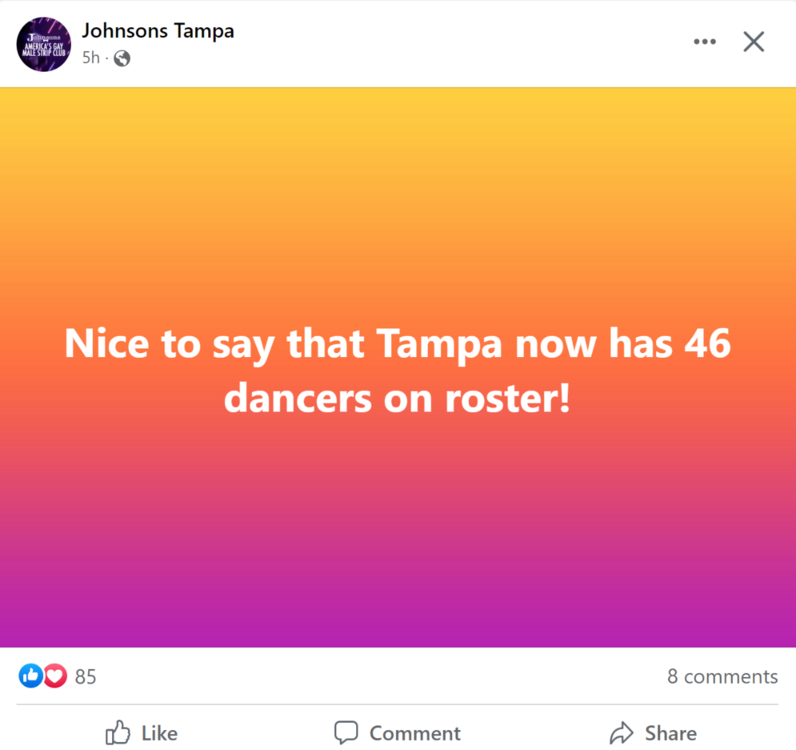Image resolution: width=796 pixels, height=750 pixels.
Task: Open the list of 85 reactions
Action: 86,677
